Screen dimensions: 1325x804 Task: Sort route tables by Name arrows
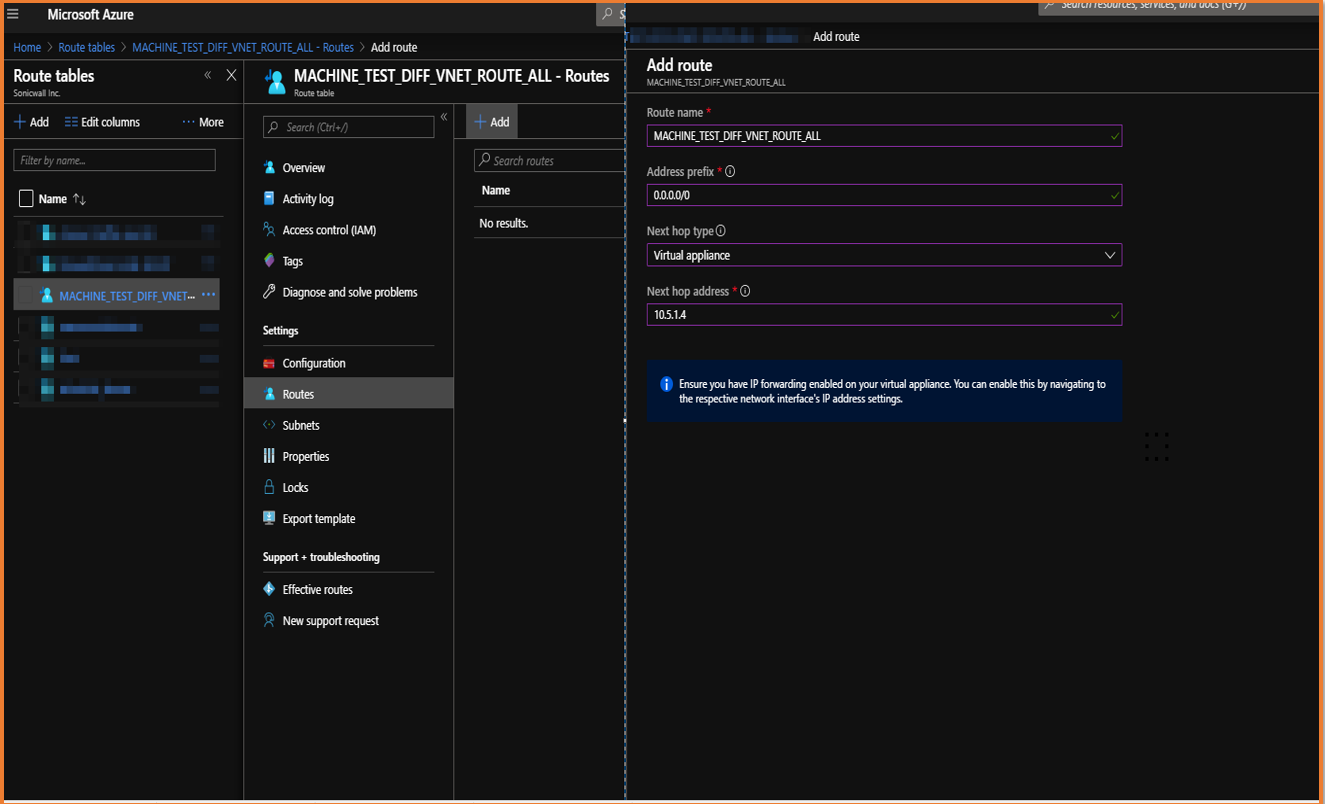pyautogui.click(x=80, y=199)
